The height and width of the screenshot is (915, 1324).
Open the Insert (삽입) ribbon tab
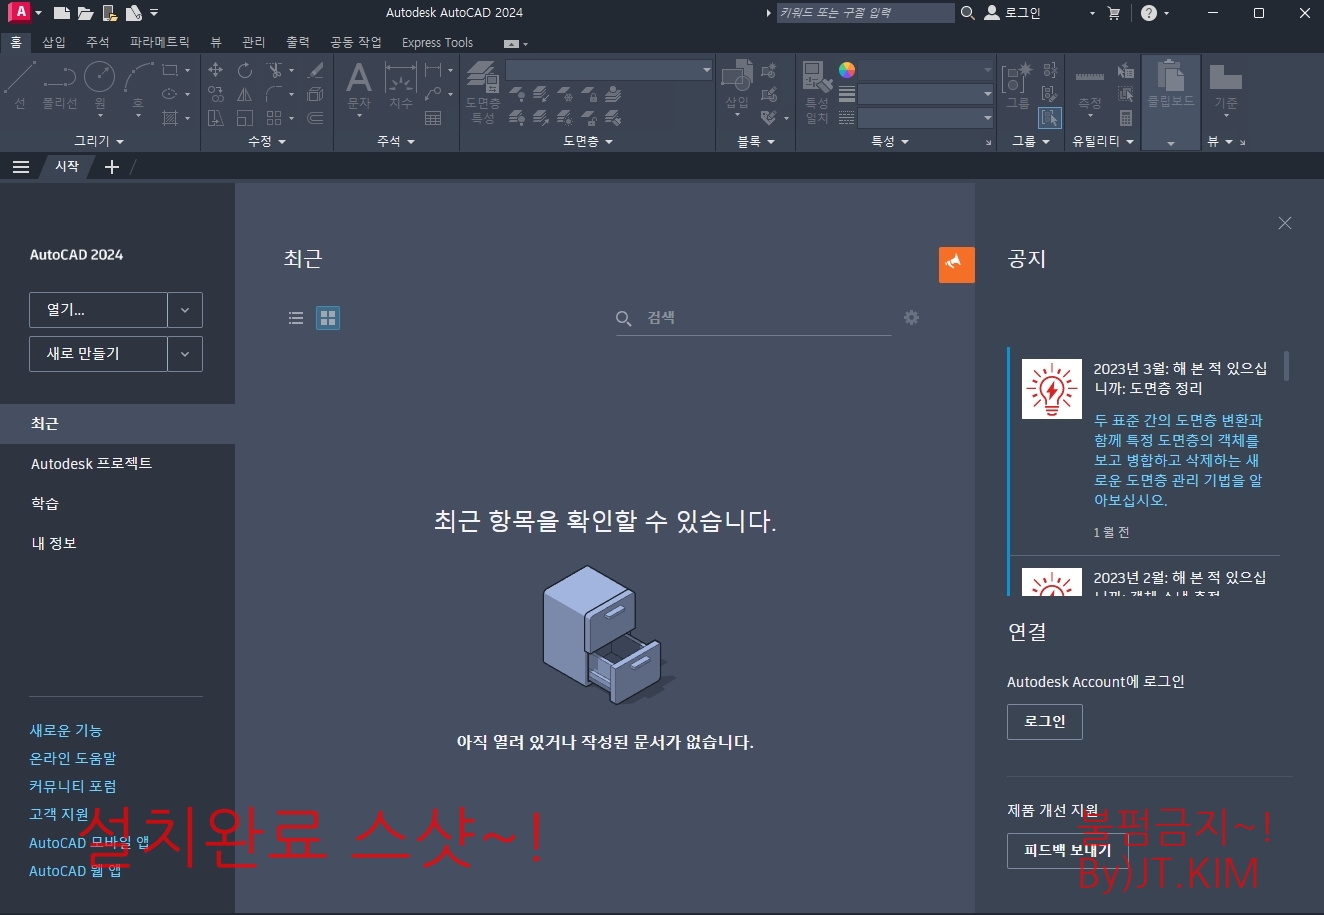[x=54, y=42]
